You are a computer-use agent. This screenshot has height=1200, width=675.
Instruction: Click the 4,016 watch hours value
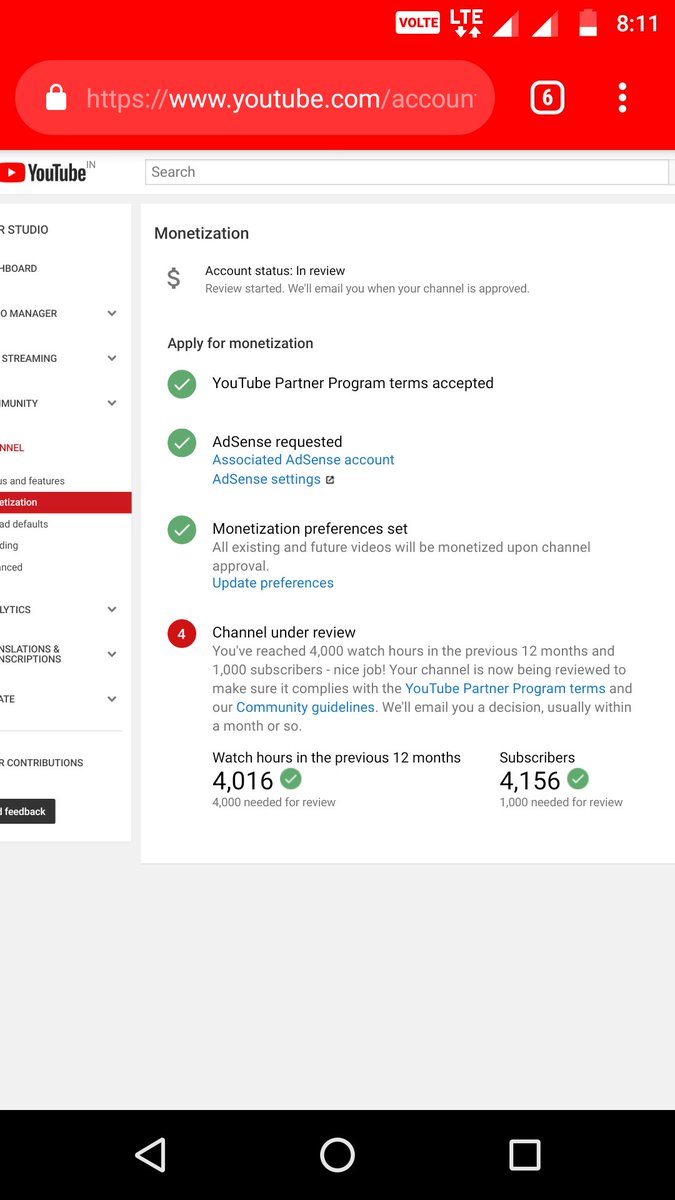click(x=243, y=780)
